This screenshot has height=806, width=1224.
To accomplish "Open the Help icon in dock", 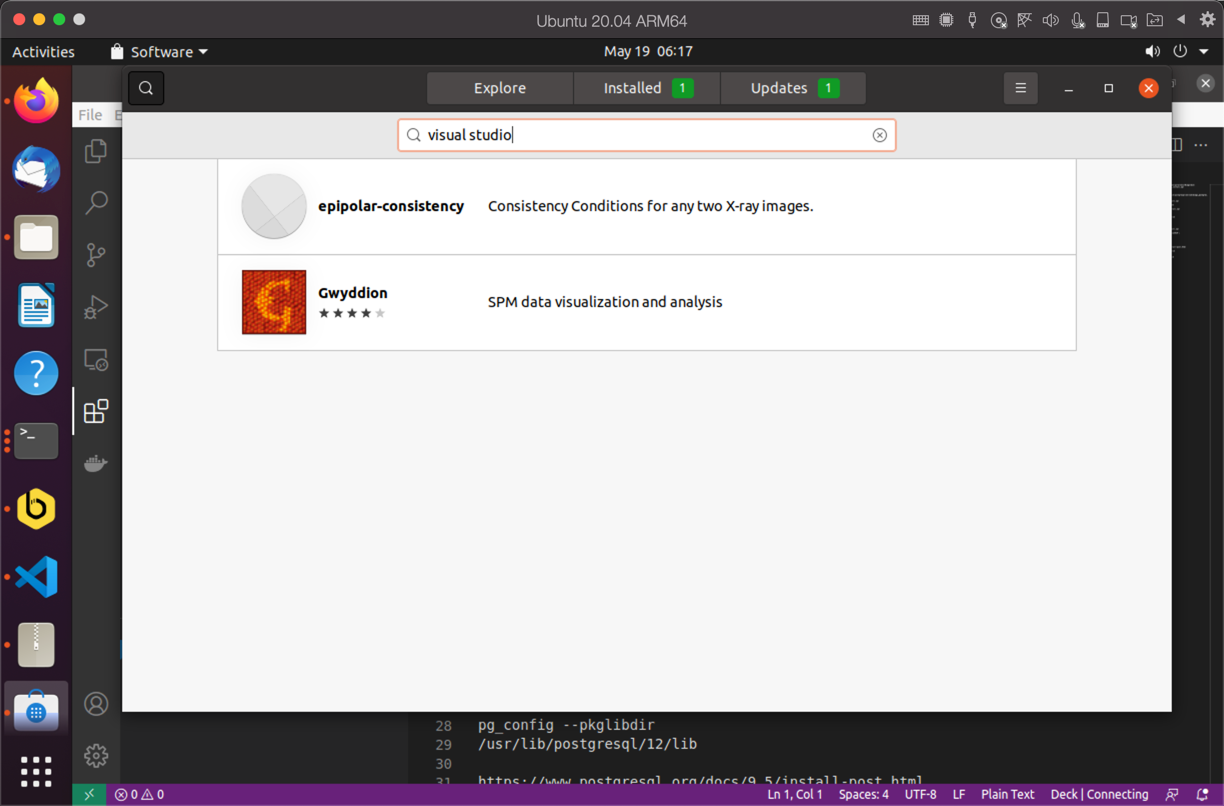I will coord(36,373).
